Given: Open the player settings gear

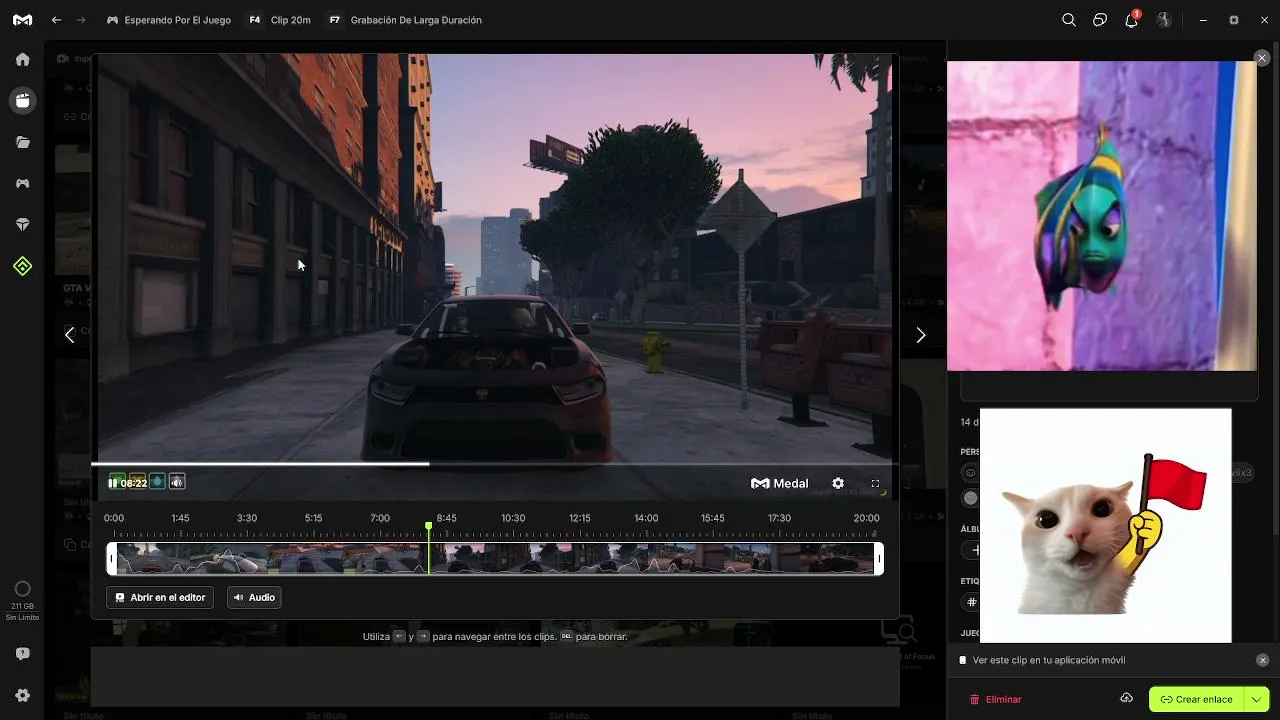Looking at the screenshot, I should coord(838,483).
